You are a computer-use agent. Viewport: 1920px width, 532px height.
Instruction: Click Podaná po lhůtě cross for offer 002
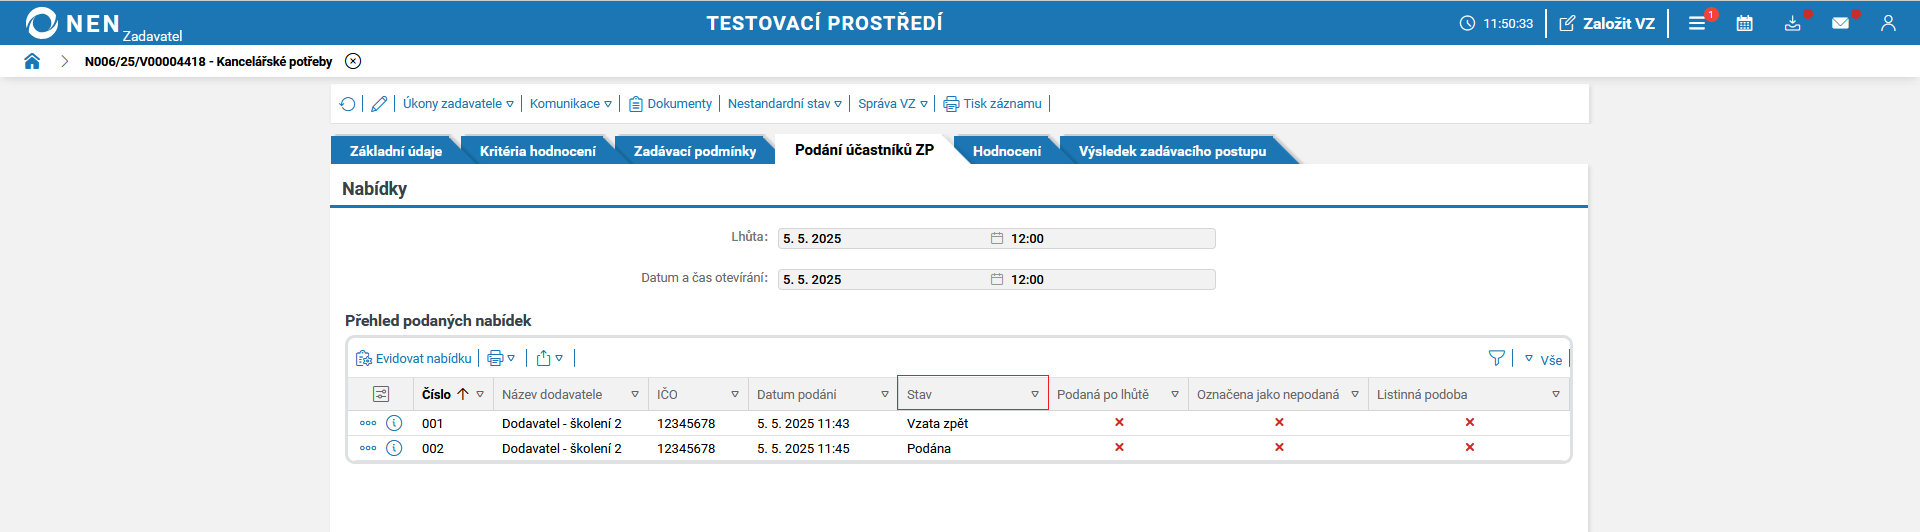(x=1119, y=447)
